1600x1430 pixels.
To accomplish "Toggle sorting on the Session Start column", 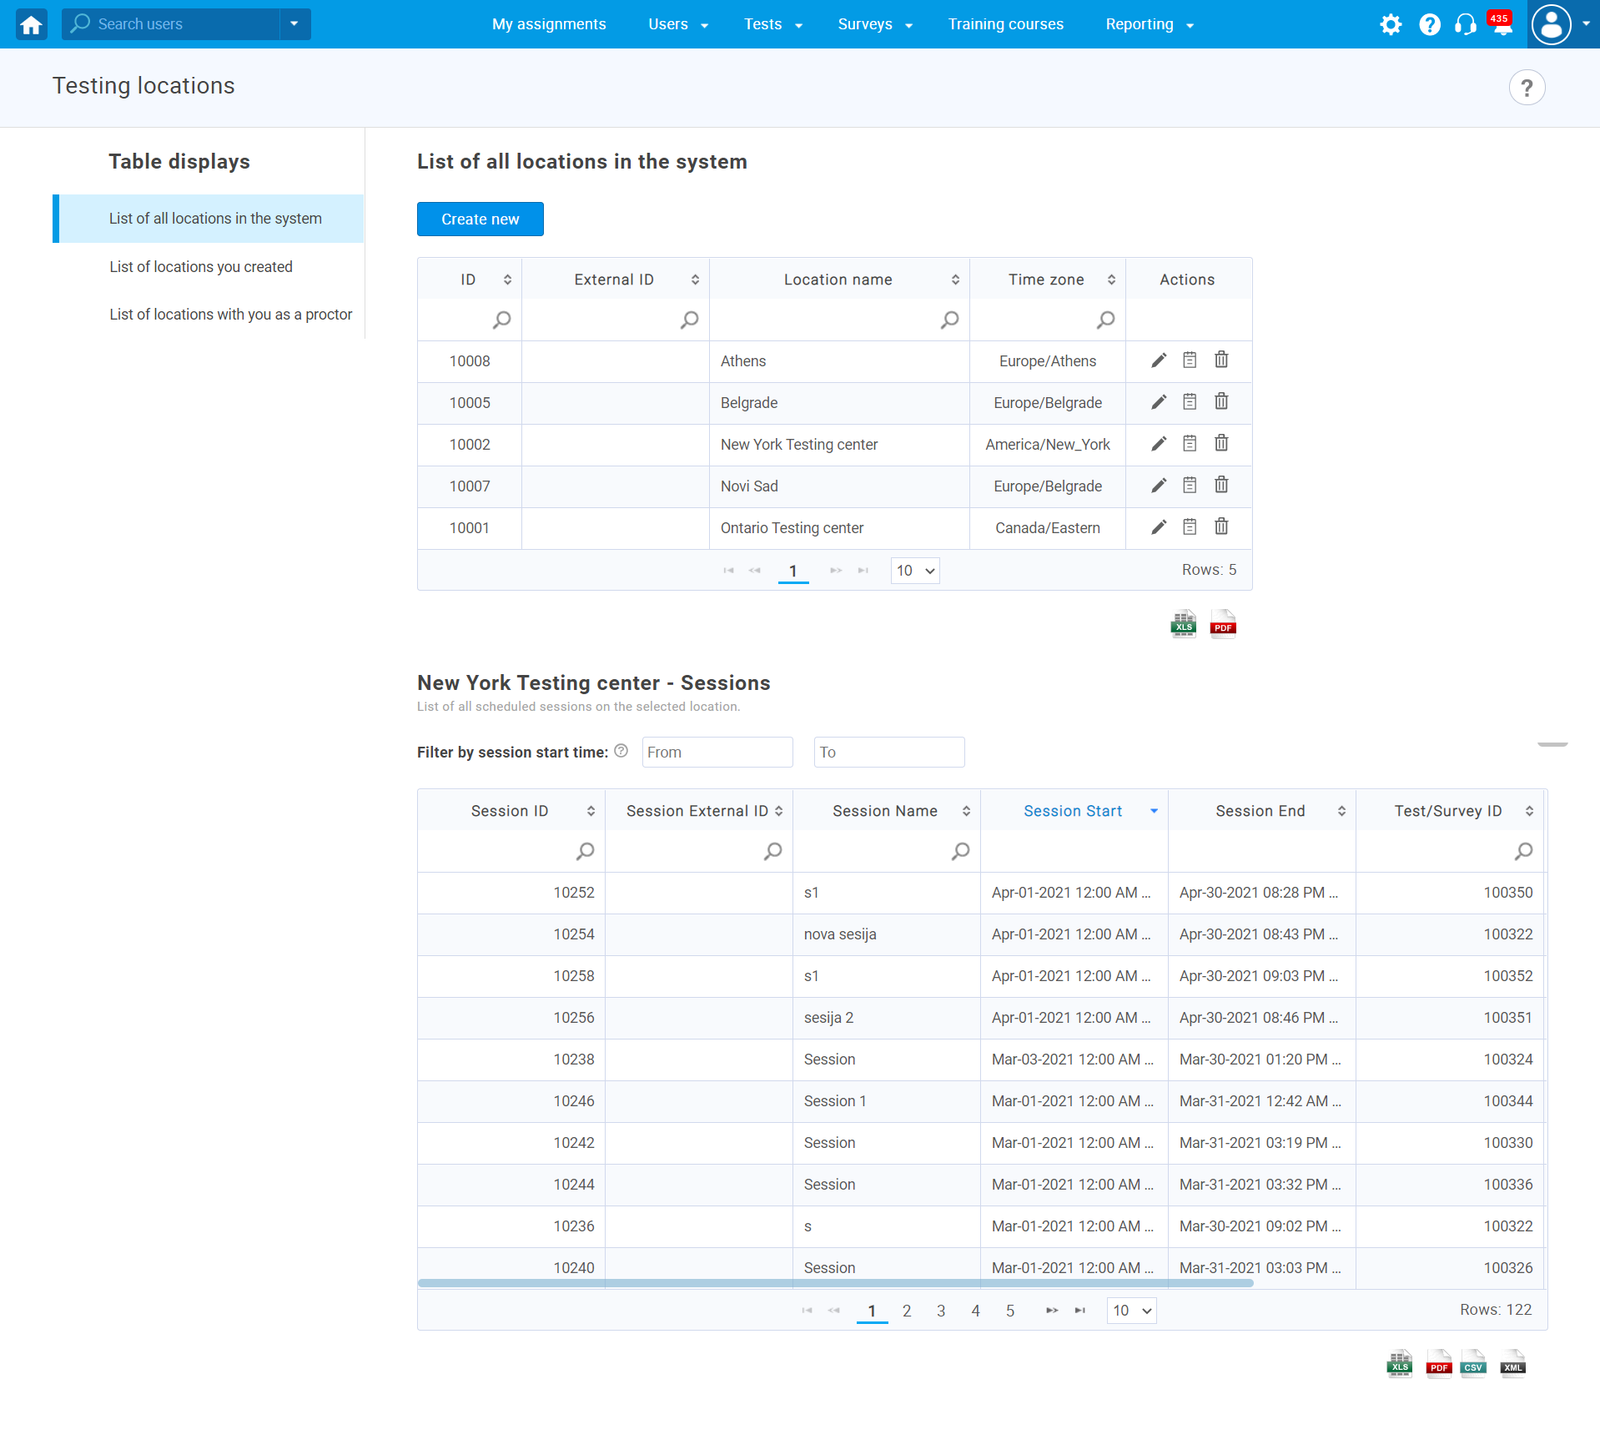I will pyautogui.click(x=1073, y=811).
